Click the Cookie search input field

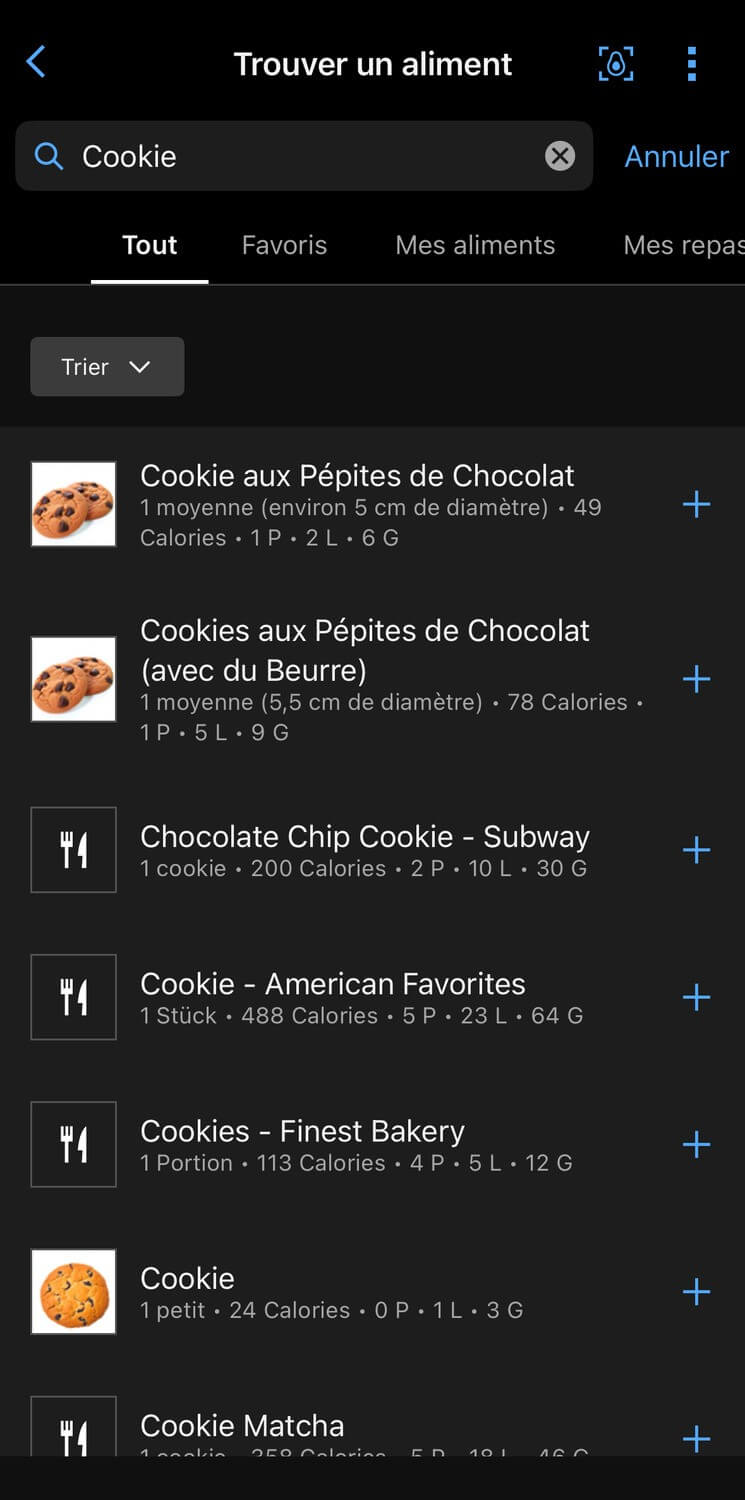click(300, 156)
